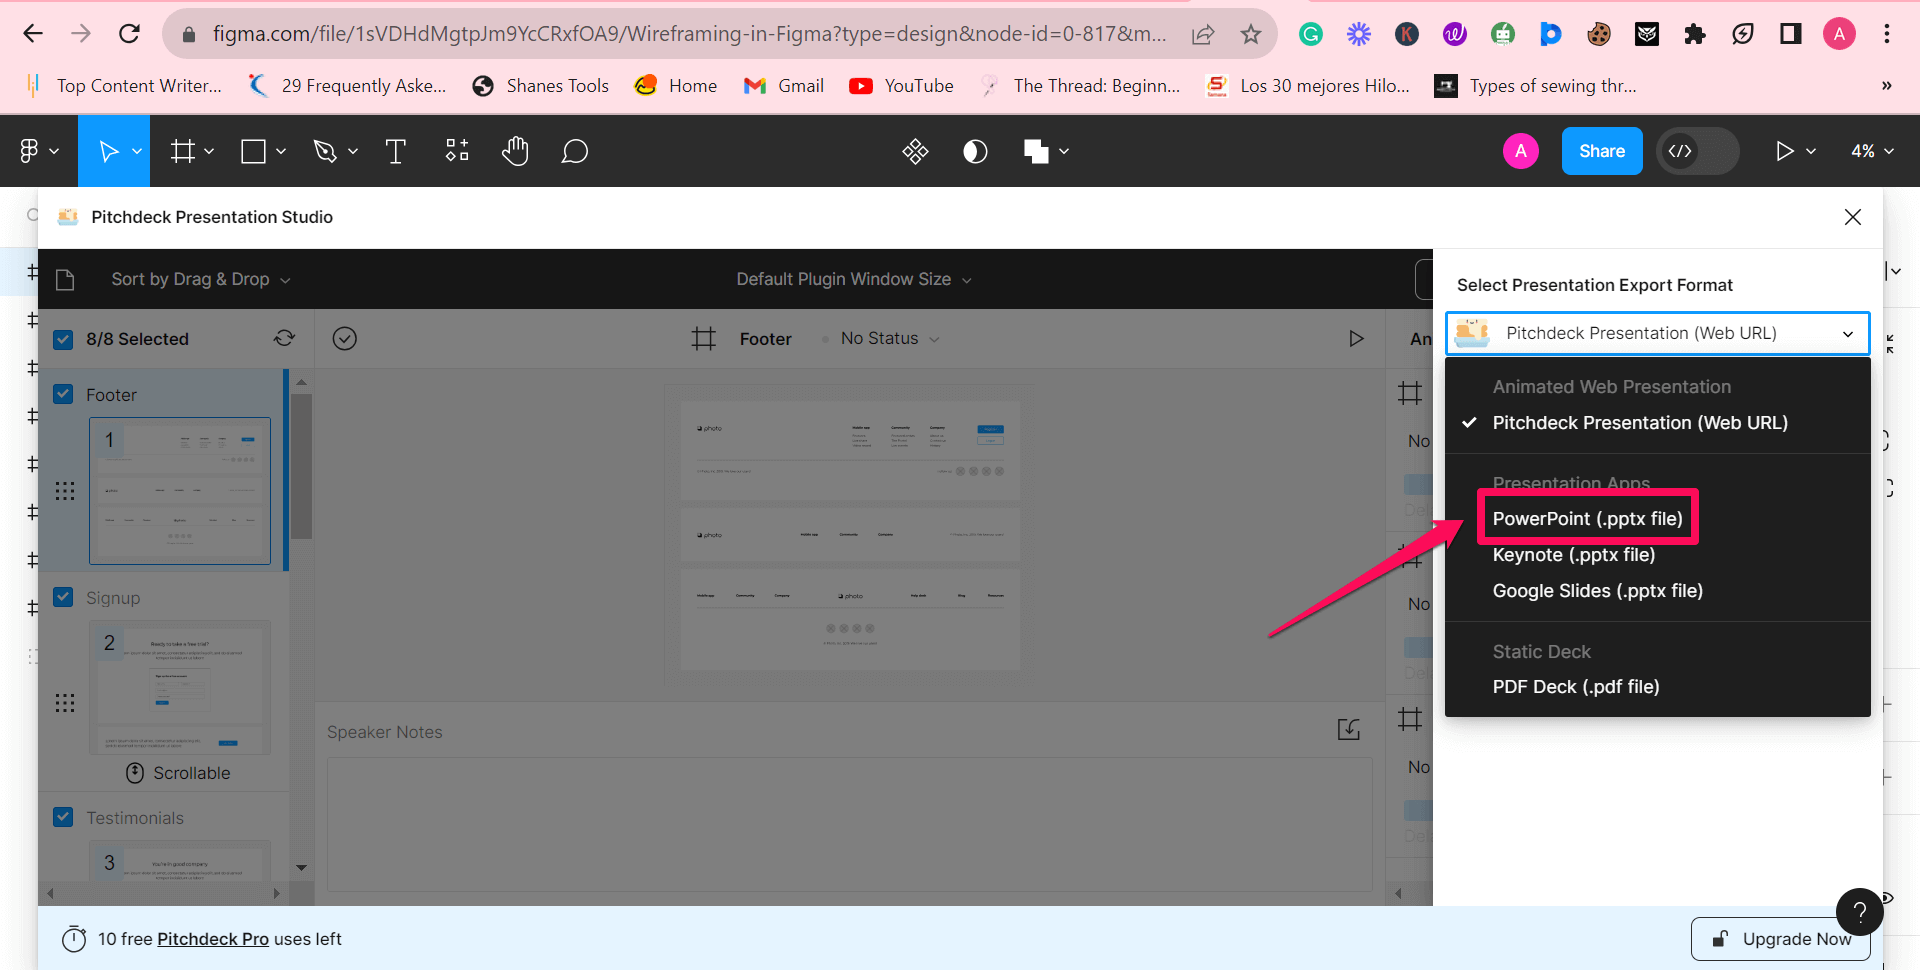Select the Move tool

tap(108, 151)
